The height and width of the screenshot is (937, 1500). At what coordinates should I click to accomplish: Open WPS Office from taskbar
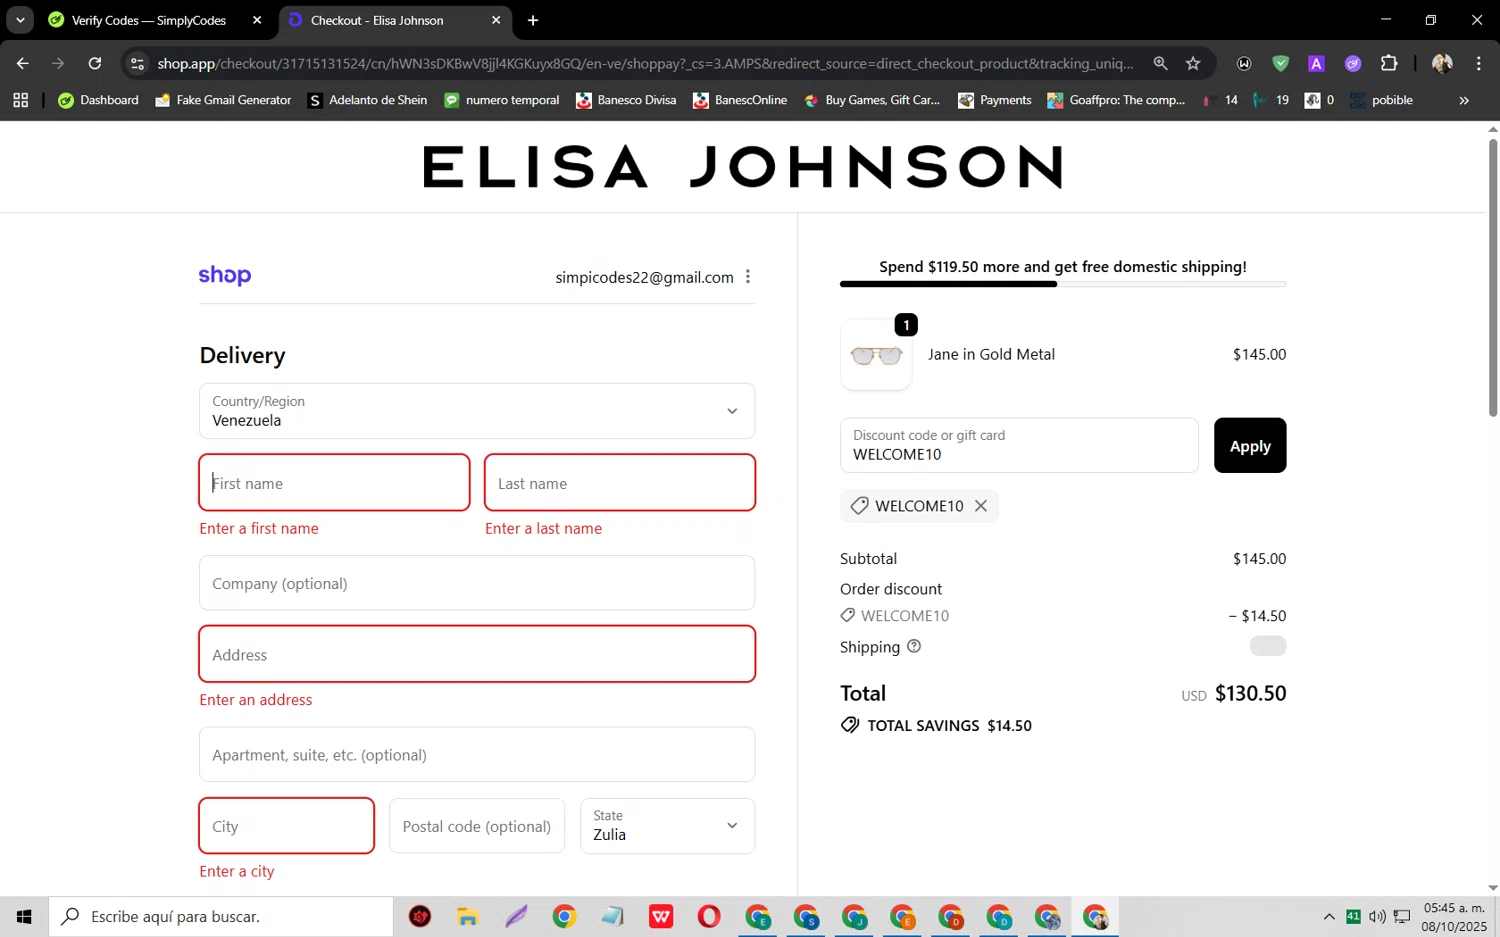[661, 916]
